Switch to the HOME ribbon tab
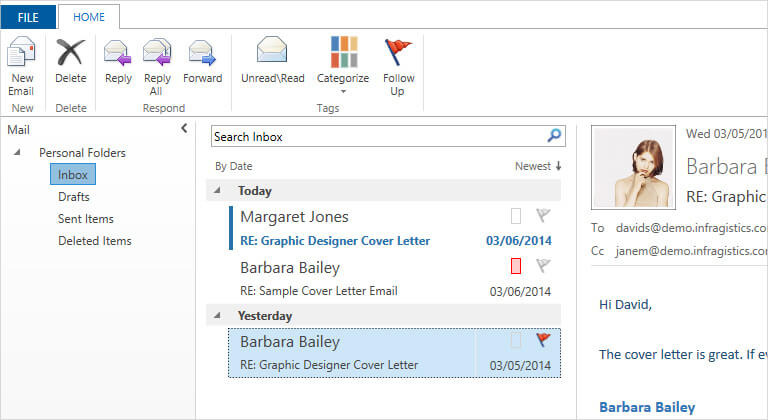Viewport: 768px width, 420px height. point(89,16)
